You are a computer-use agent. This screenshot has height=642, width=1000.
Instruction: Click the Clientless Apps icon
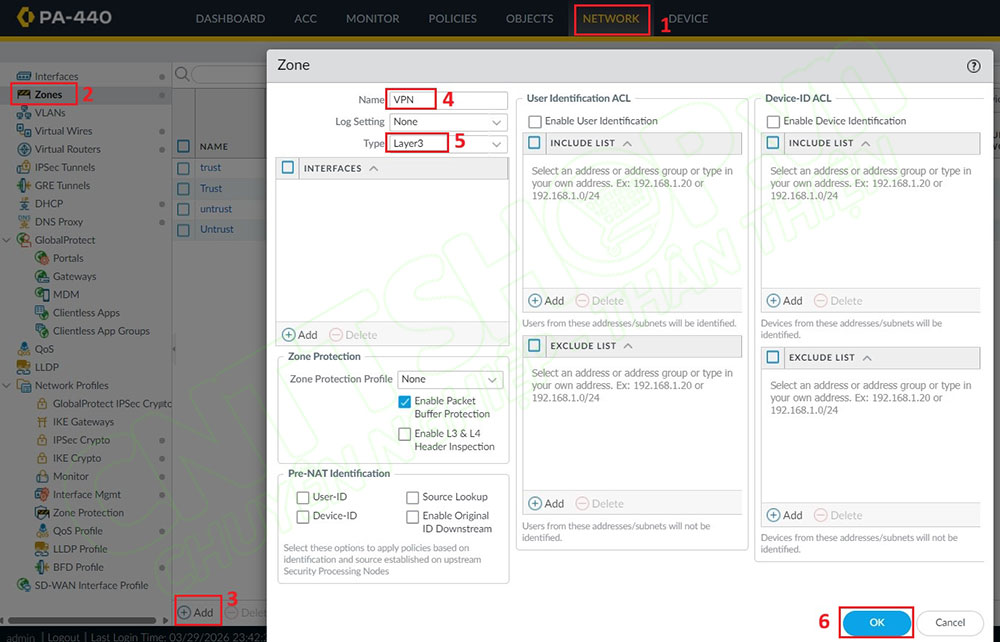coord(42,312)
